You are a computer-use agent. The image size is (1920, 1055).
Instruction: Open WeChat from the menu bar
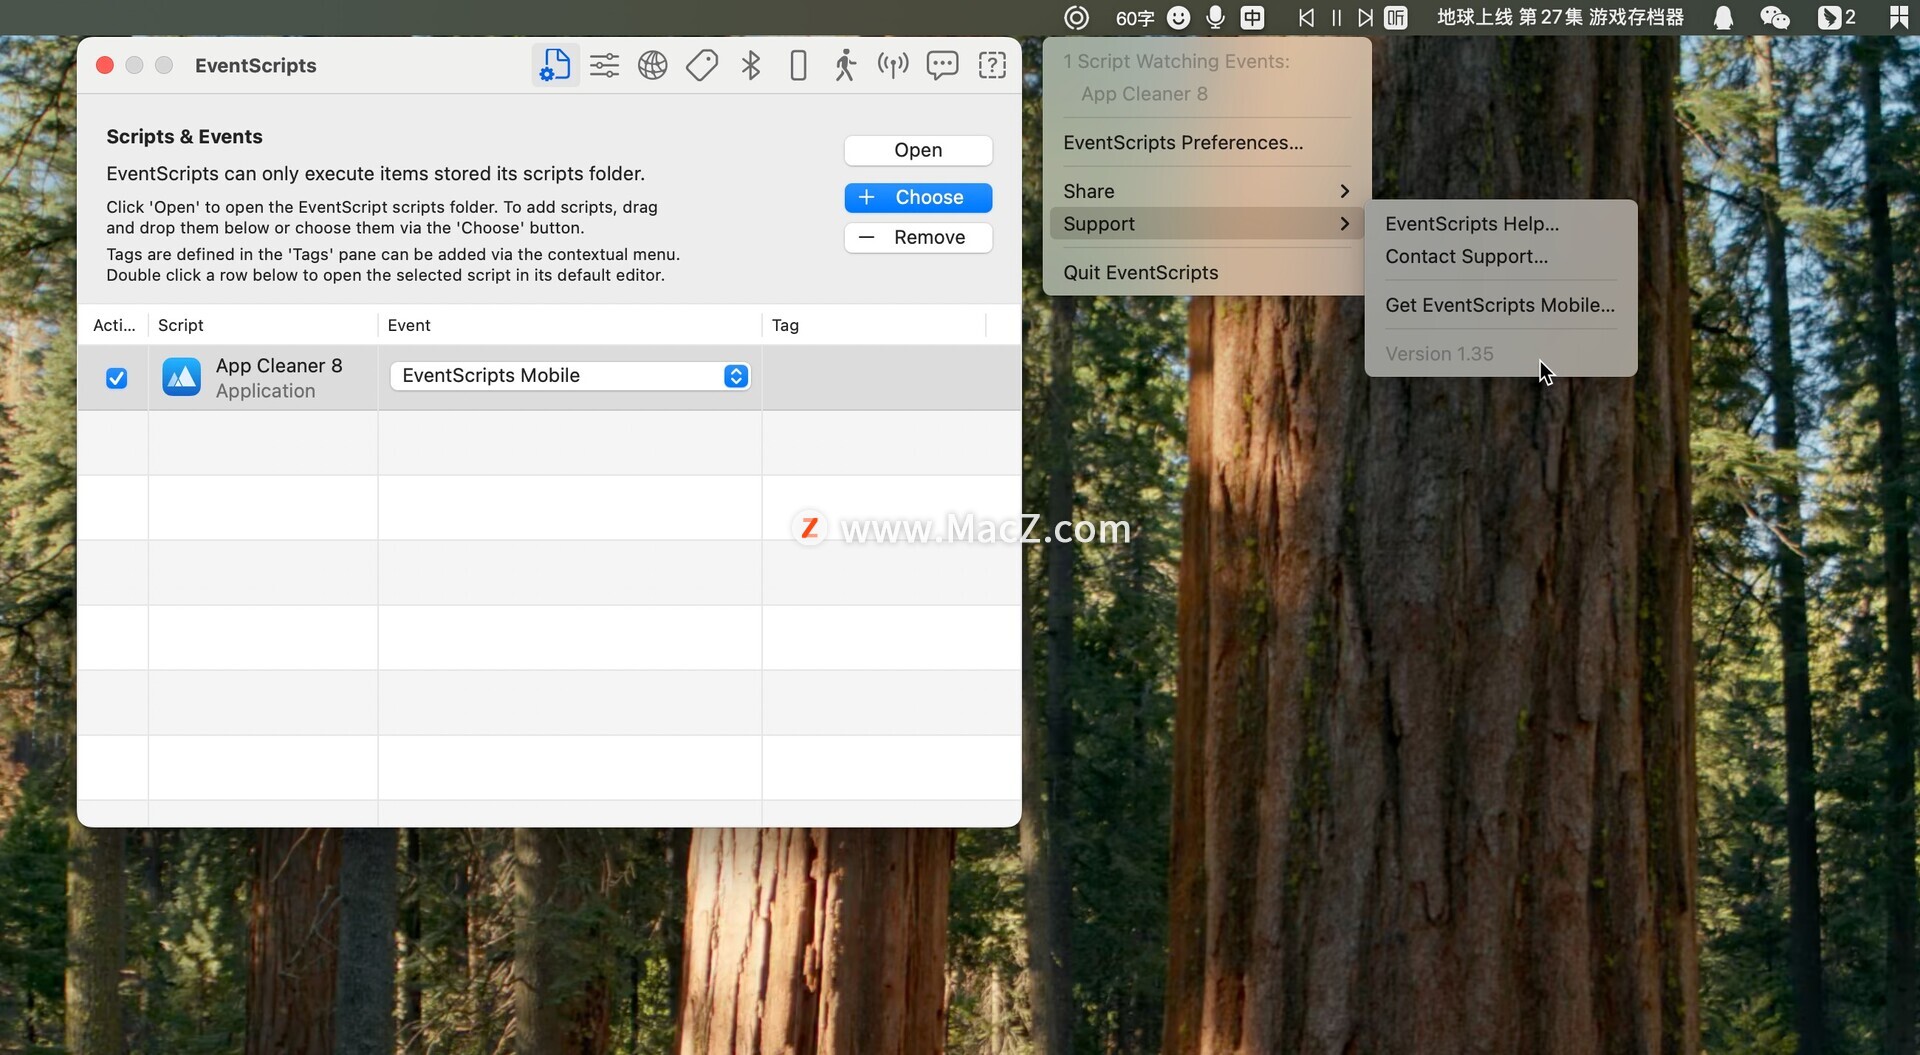point(1775,17)
